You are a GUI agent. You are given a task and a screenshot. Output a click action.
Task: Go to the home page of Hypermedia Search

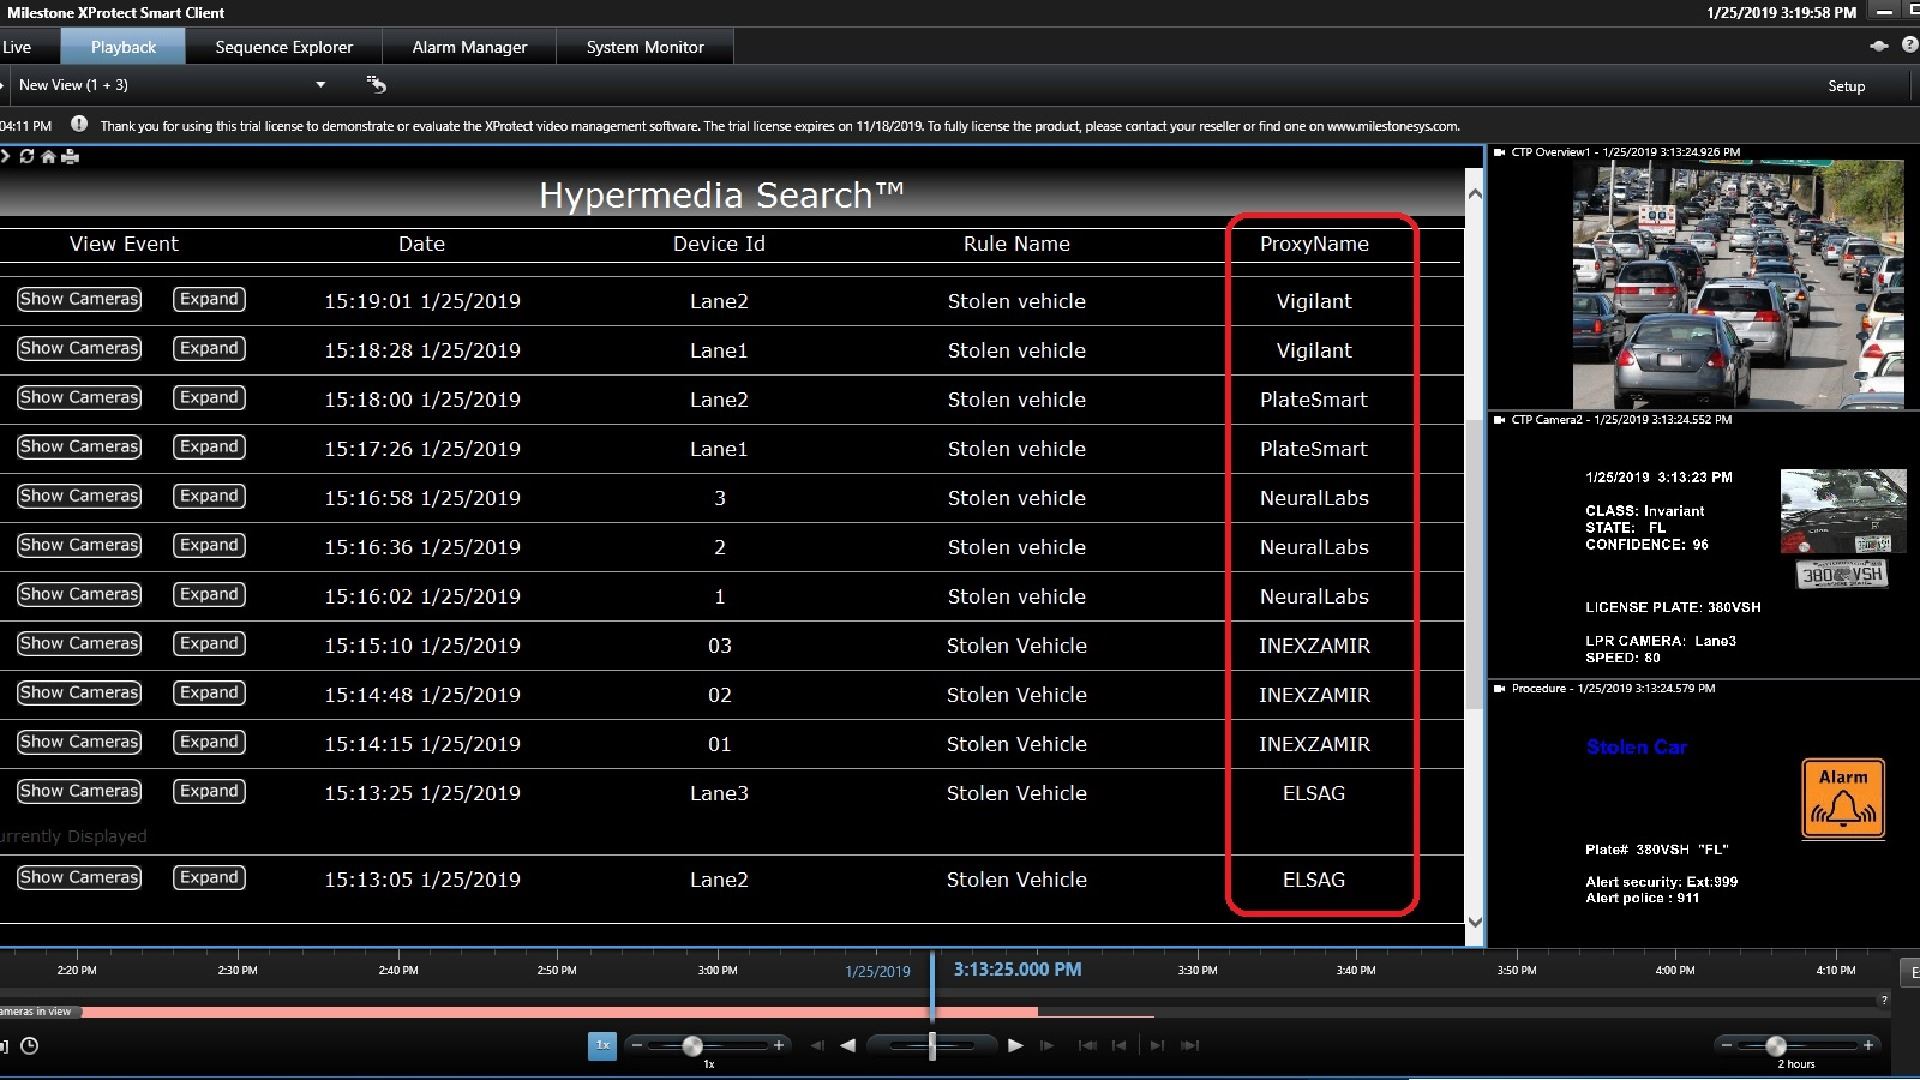(x=48, y=156)
